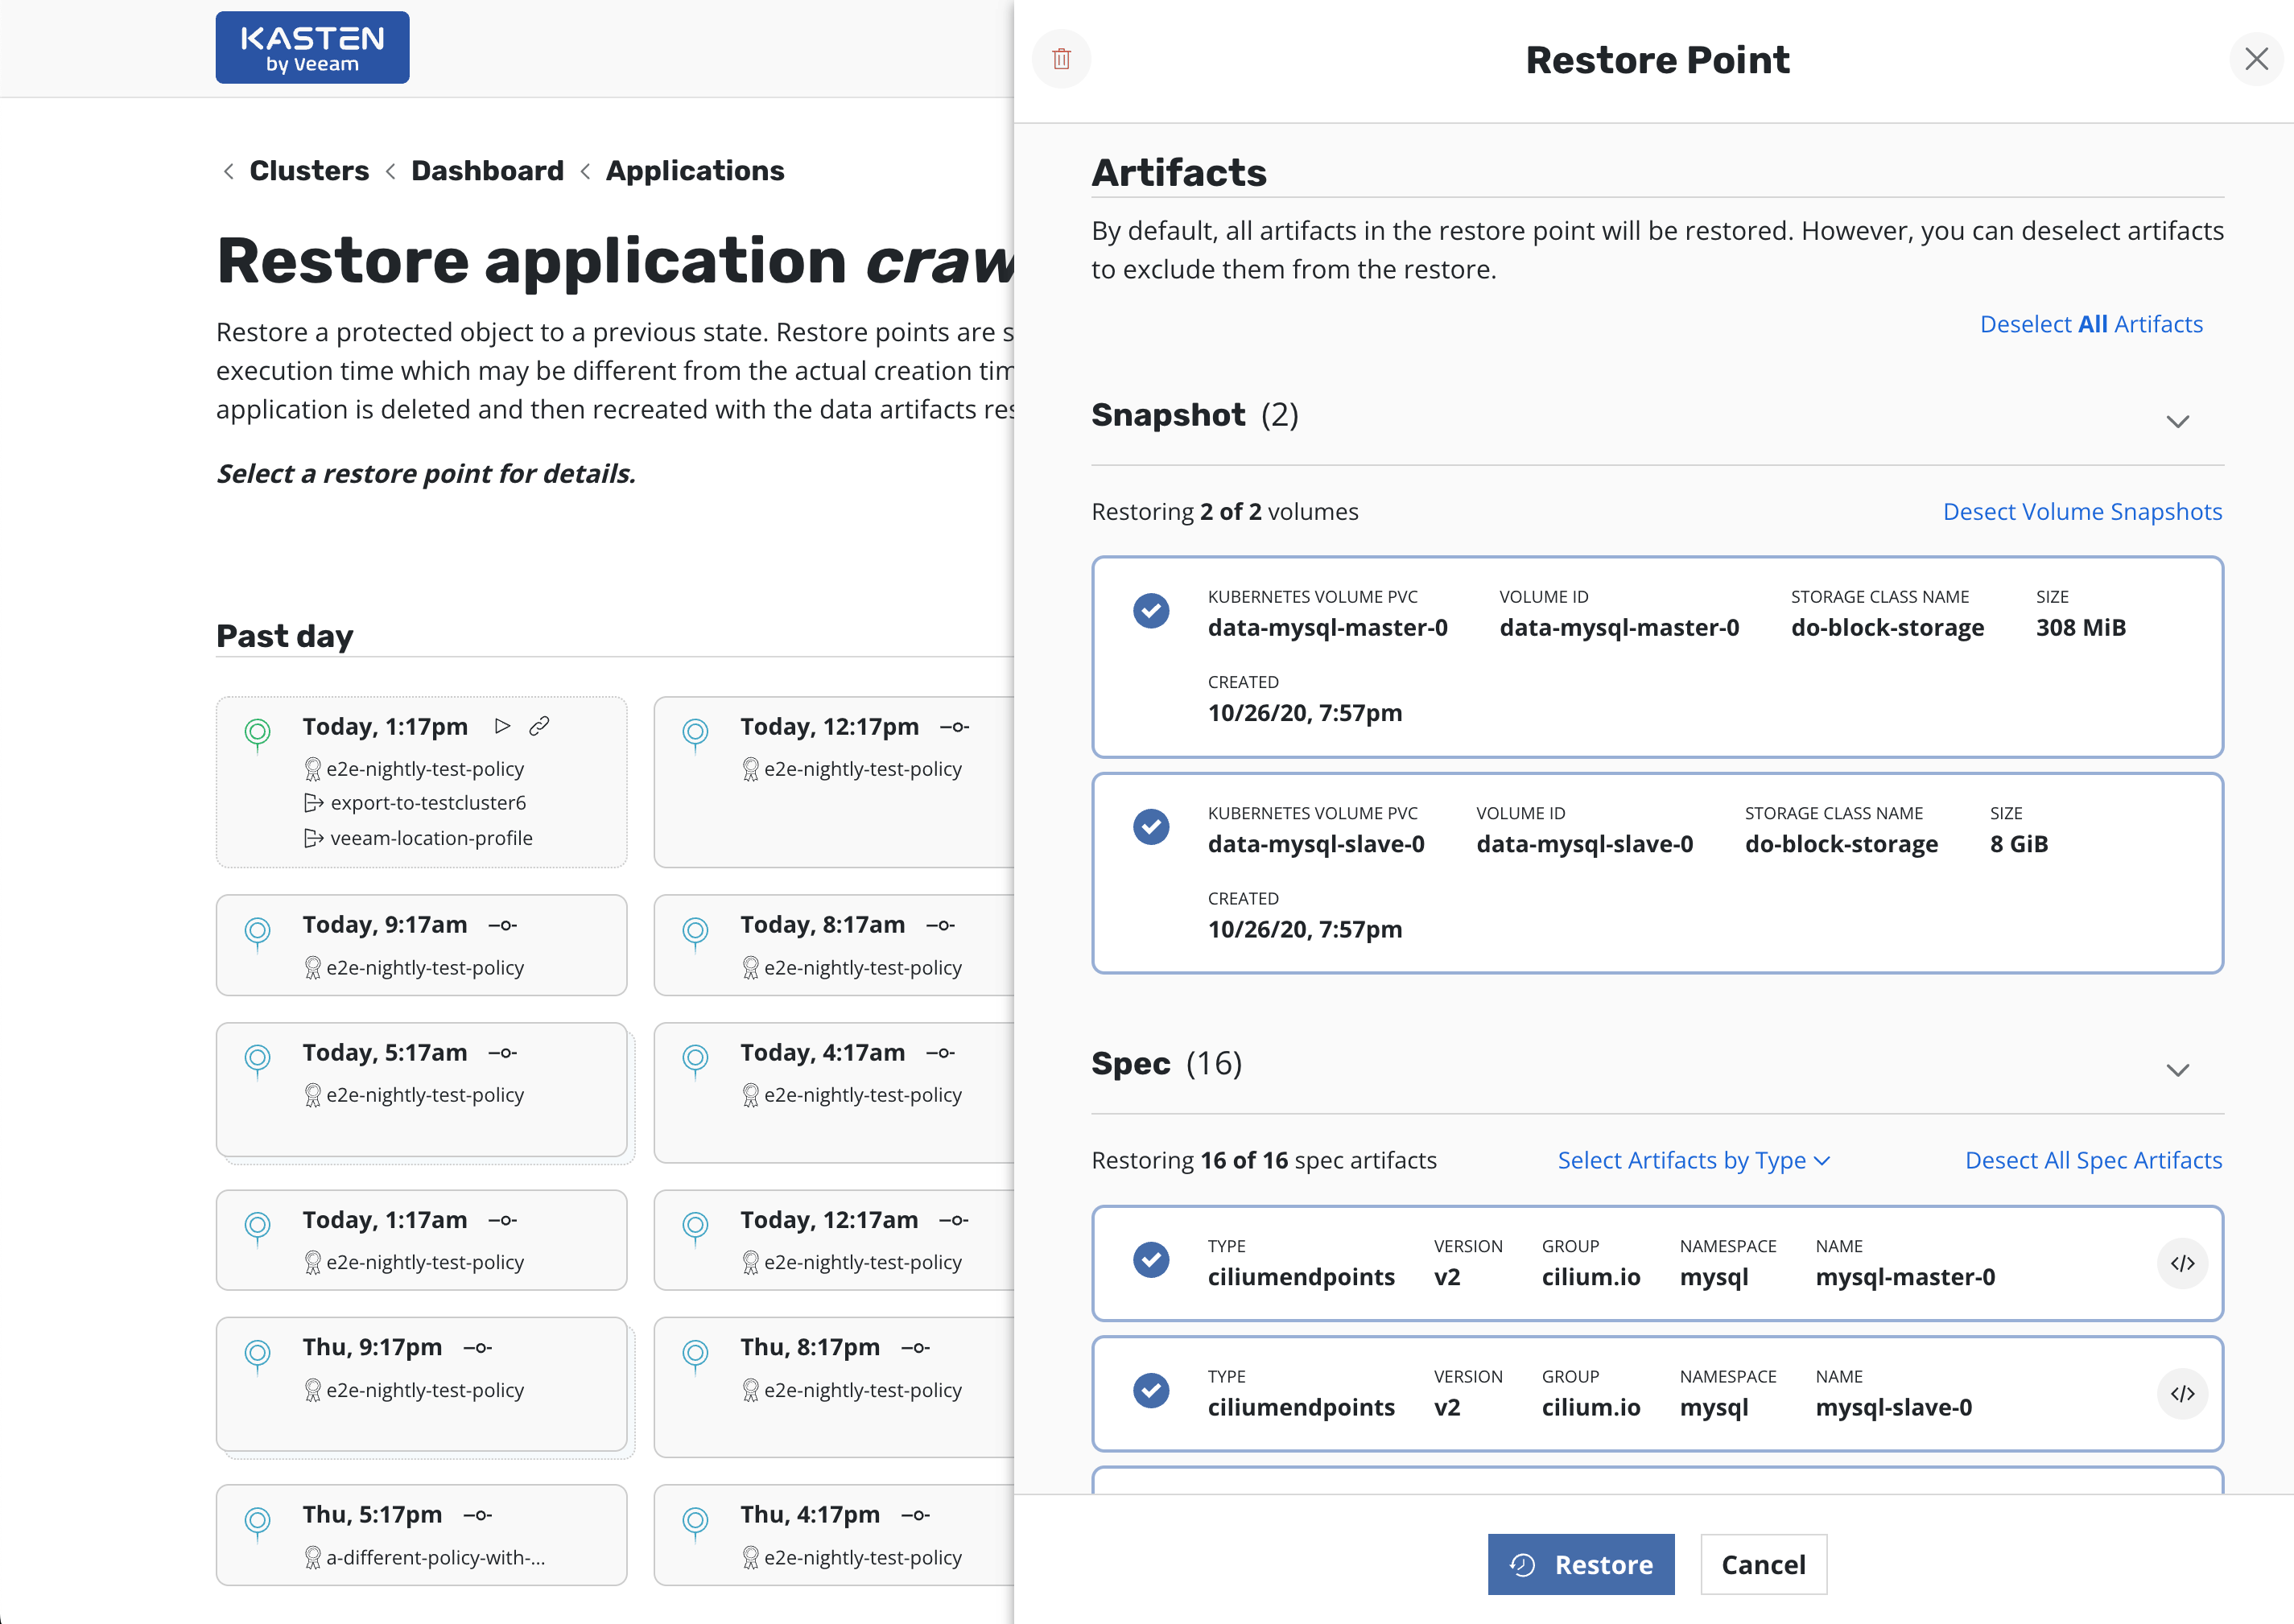This screenshot has height=1624, width=2294.
Task: Click the link icon beside Today, 1:17pm
Action: 539,726
